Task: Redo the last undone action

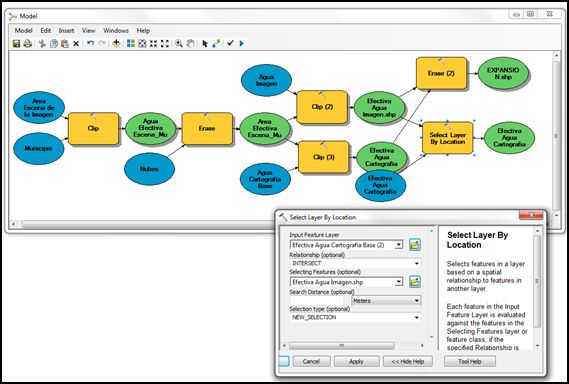Action: coord(102,44)
